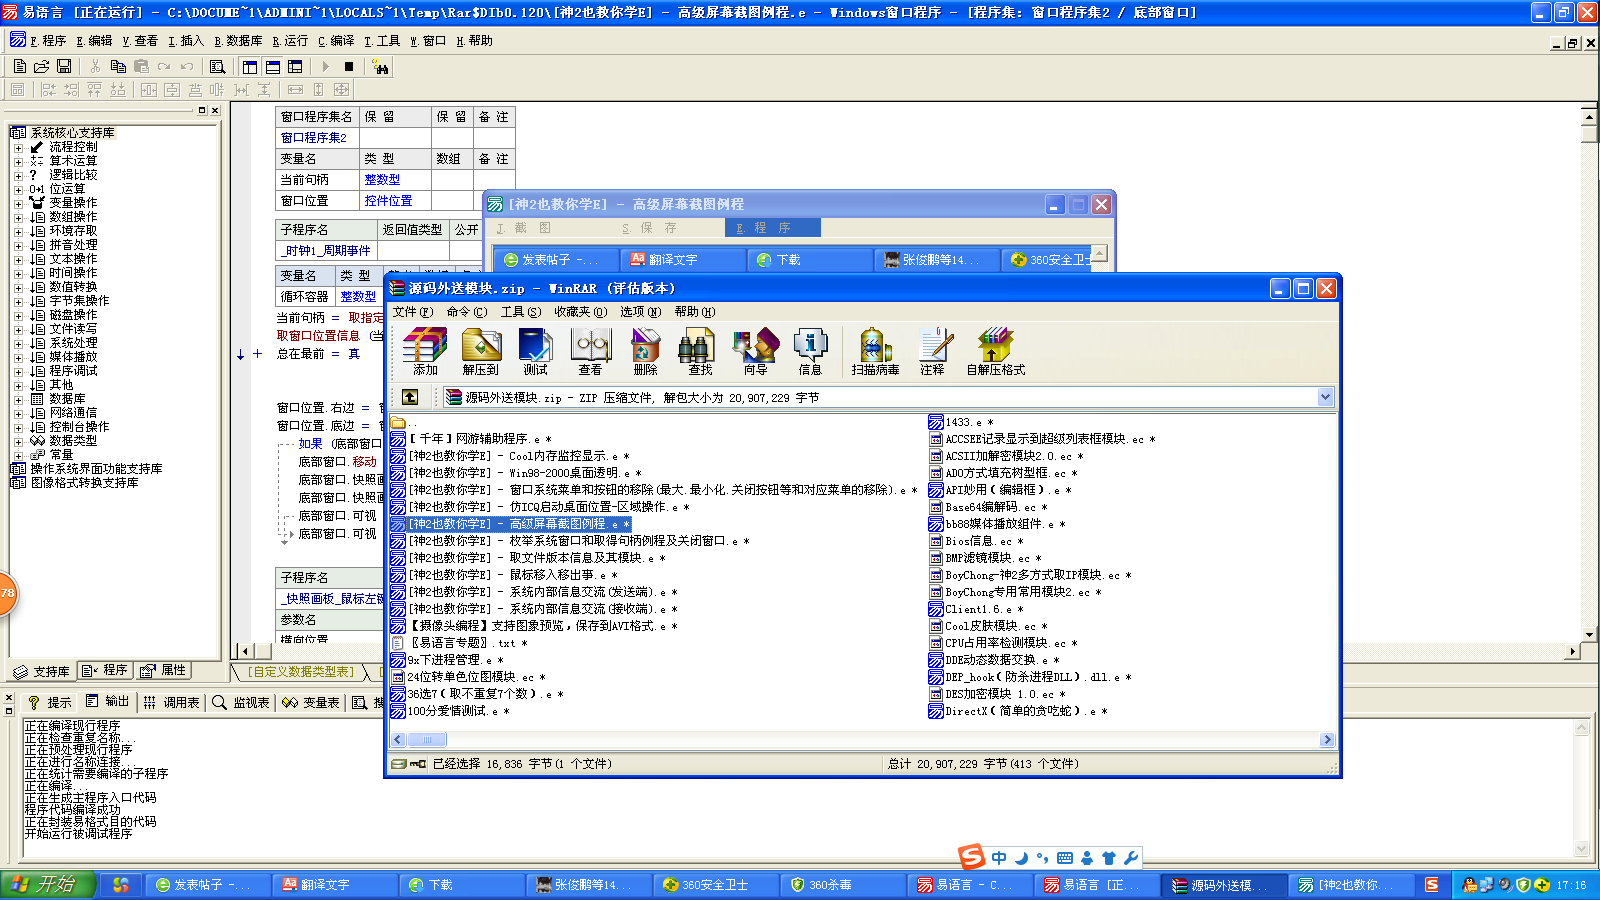1600x900 pixels.
Task: Select 【易语言专题】.txt file in WinRAR list
Action: pyautogui.click(x=459, y=643)
